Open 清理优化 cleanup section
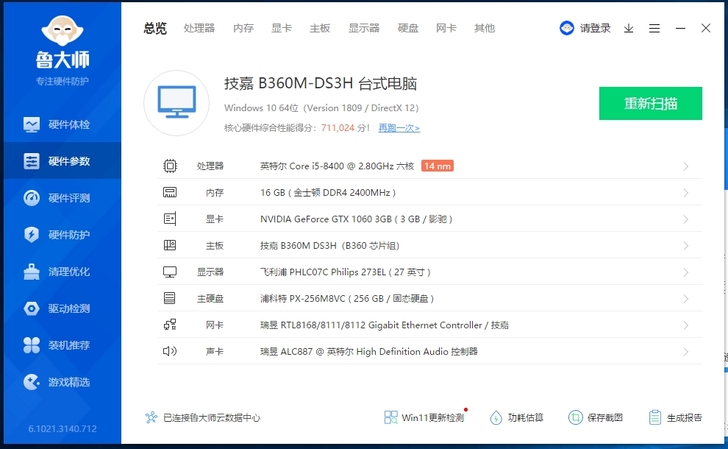 point(62,272)
